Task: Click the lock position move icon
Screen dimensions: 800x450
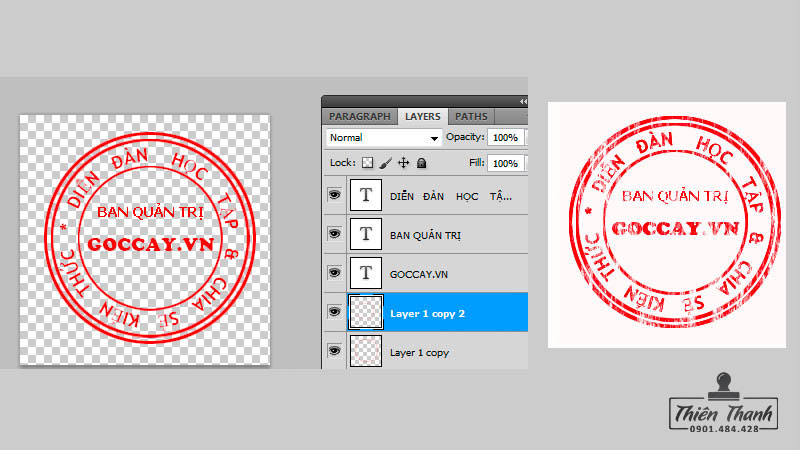Action: pyautogui.click(x=404, y=162)
